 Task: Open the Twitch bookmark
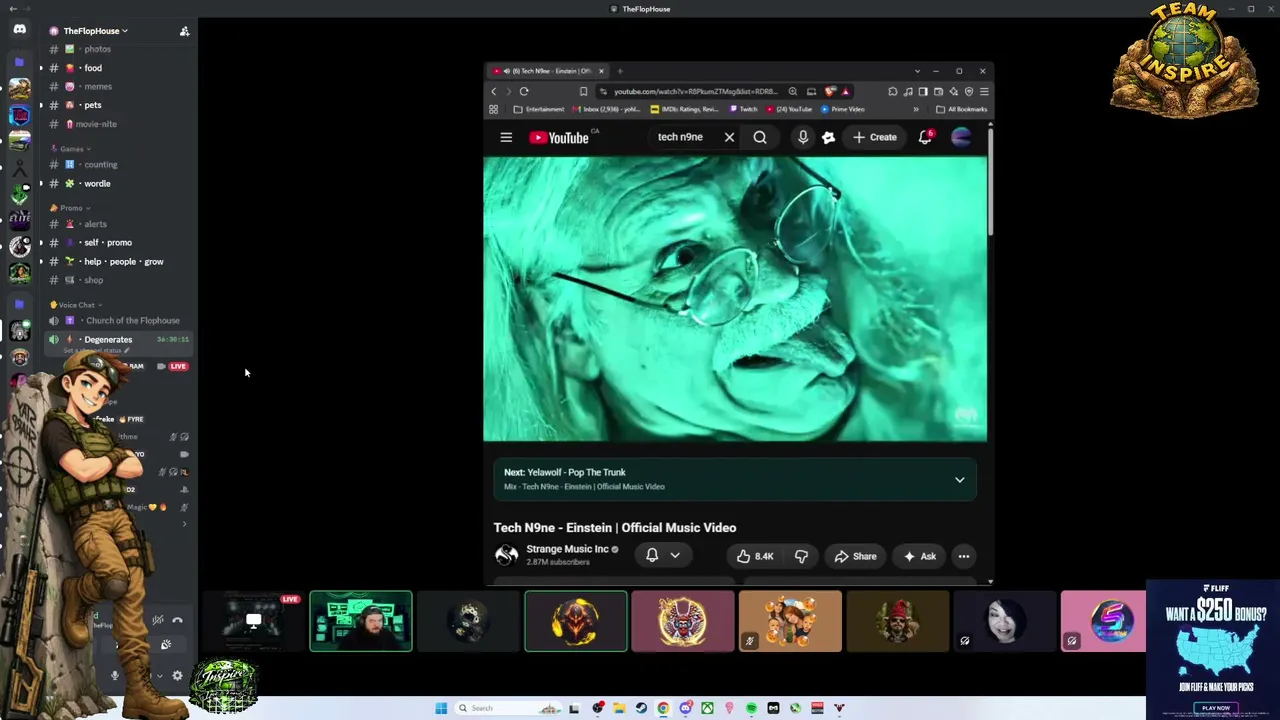click(x=744, y=109)
